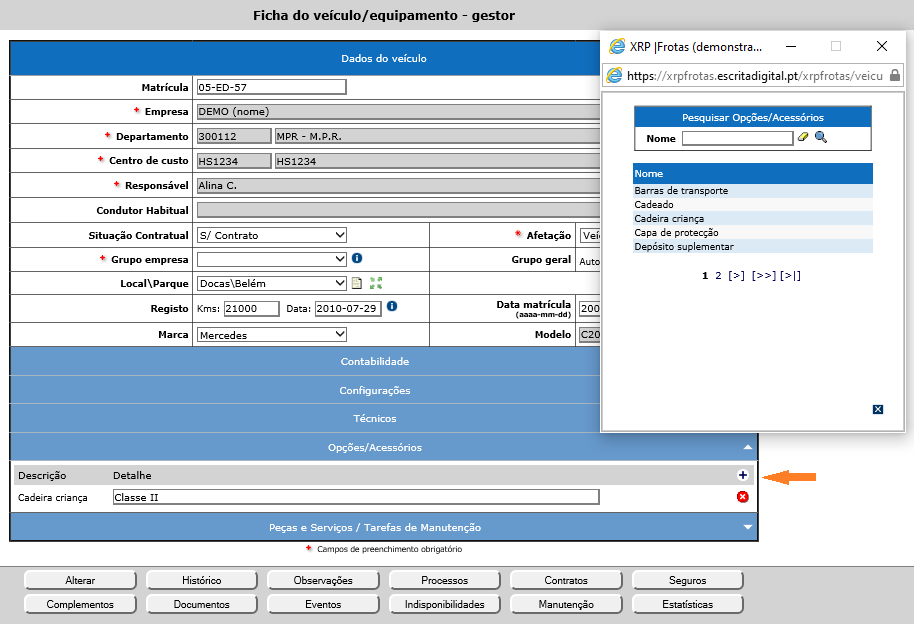Open the Situação Contratual dropdown
The height and width of the screenshot is (624, 914).
271,235
